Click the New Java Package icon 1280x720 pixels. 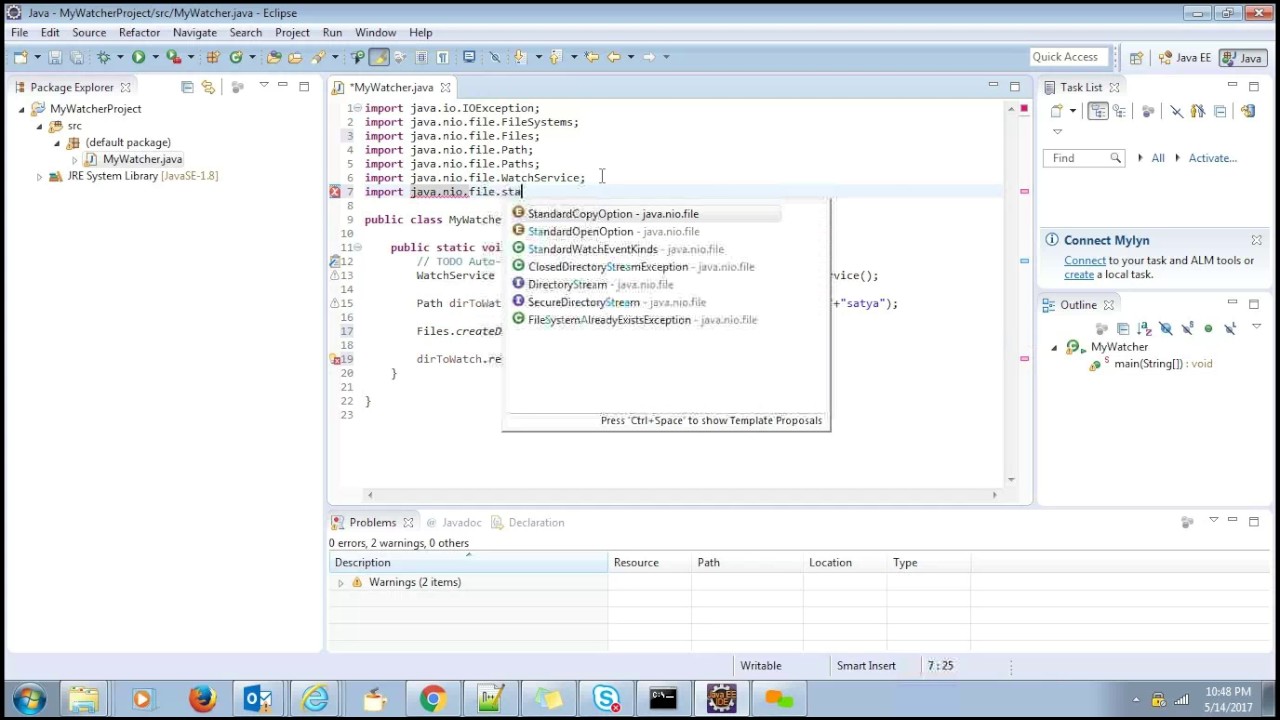tap(212, 57)
